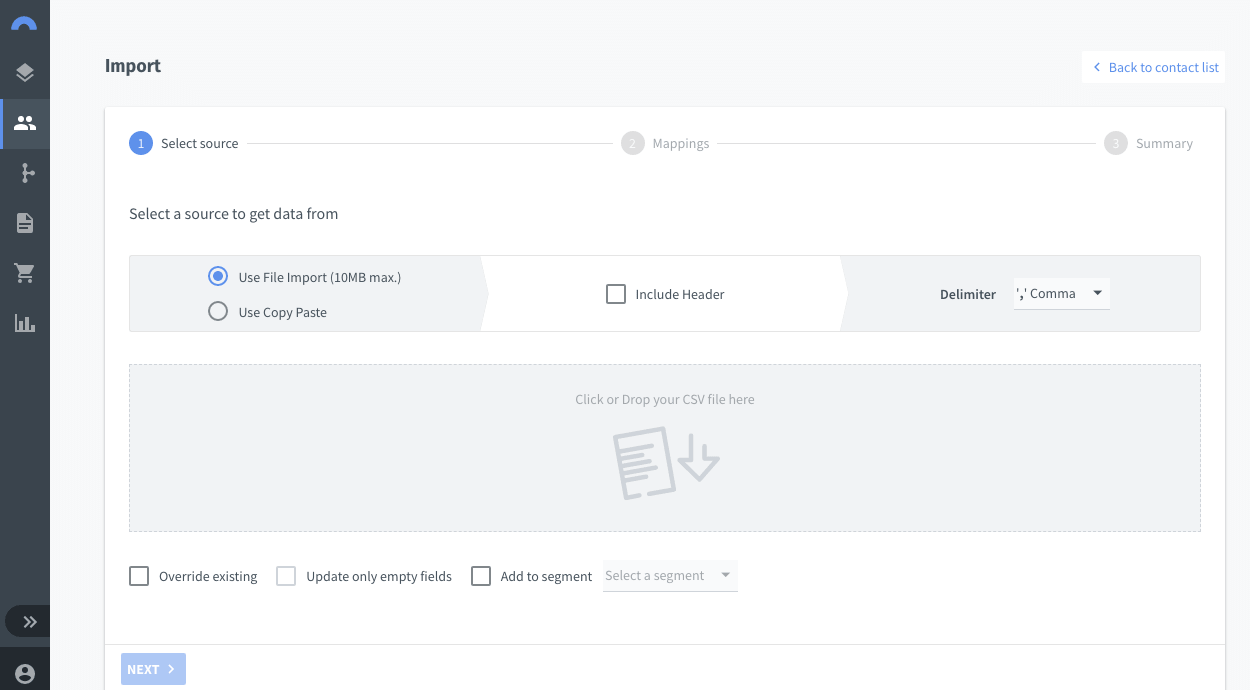Image resolution: width=1250 pixels, height=690 pixels.
Task: Select the Use Copy Paste radio option
Action: click(218, 312)
